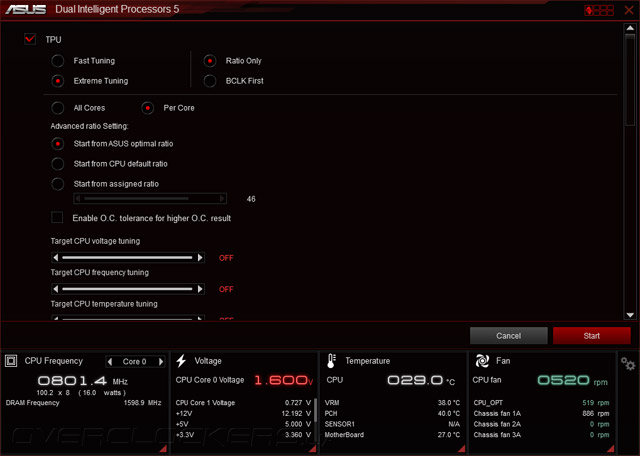
Task: Decrease Target CPU frequency tuning
Action: [56, 289]
